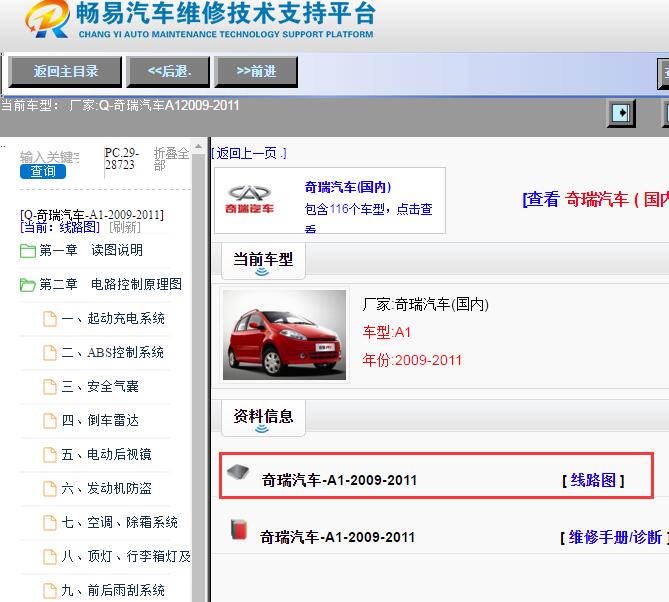Screen dimensions: 669x602
Task: Click page icon beside 五、电动后视镜
Action: [50, 455]
